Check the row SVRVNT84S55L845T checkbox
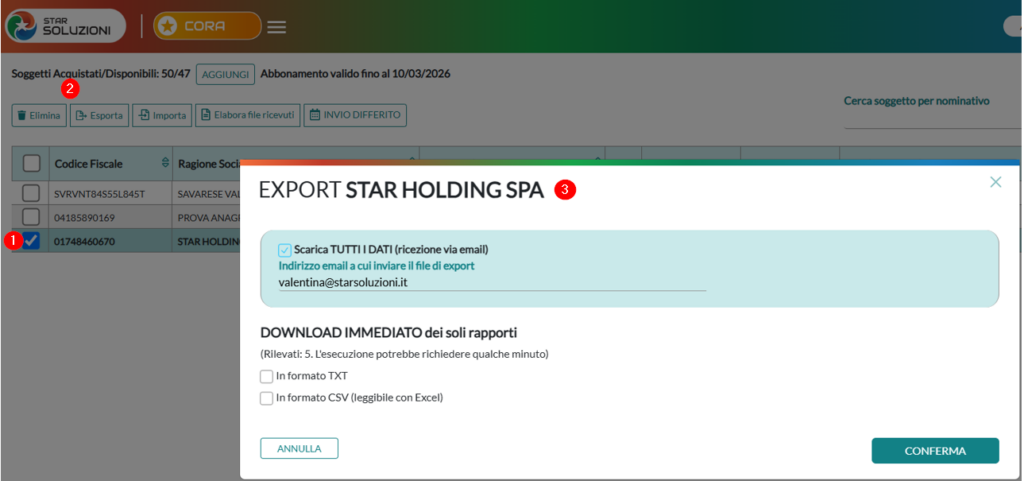The height and width of the screenshot is (481, 1024). [31, 193]
